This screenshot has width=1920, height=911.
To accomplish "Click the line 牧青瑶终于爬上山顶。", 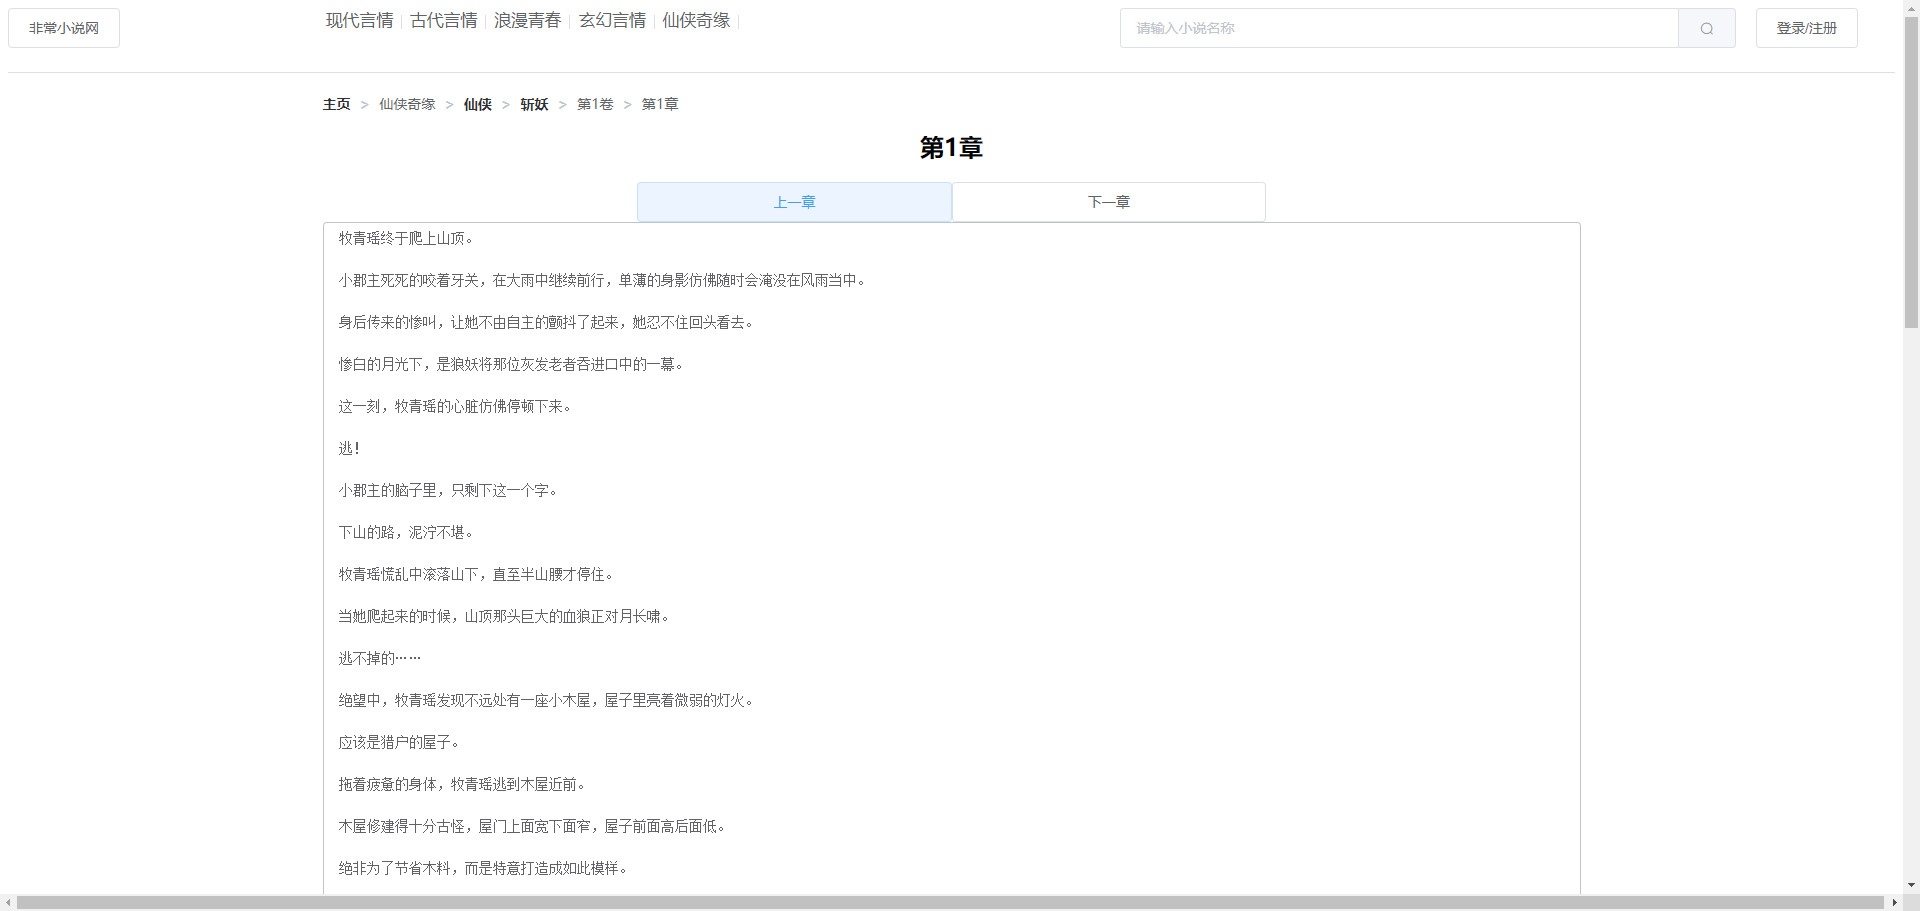I will click(x=406, y=238).
